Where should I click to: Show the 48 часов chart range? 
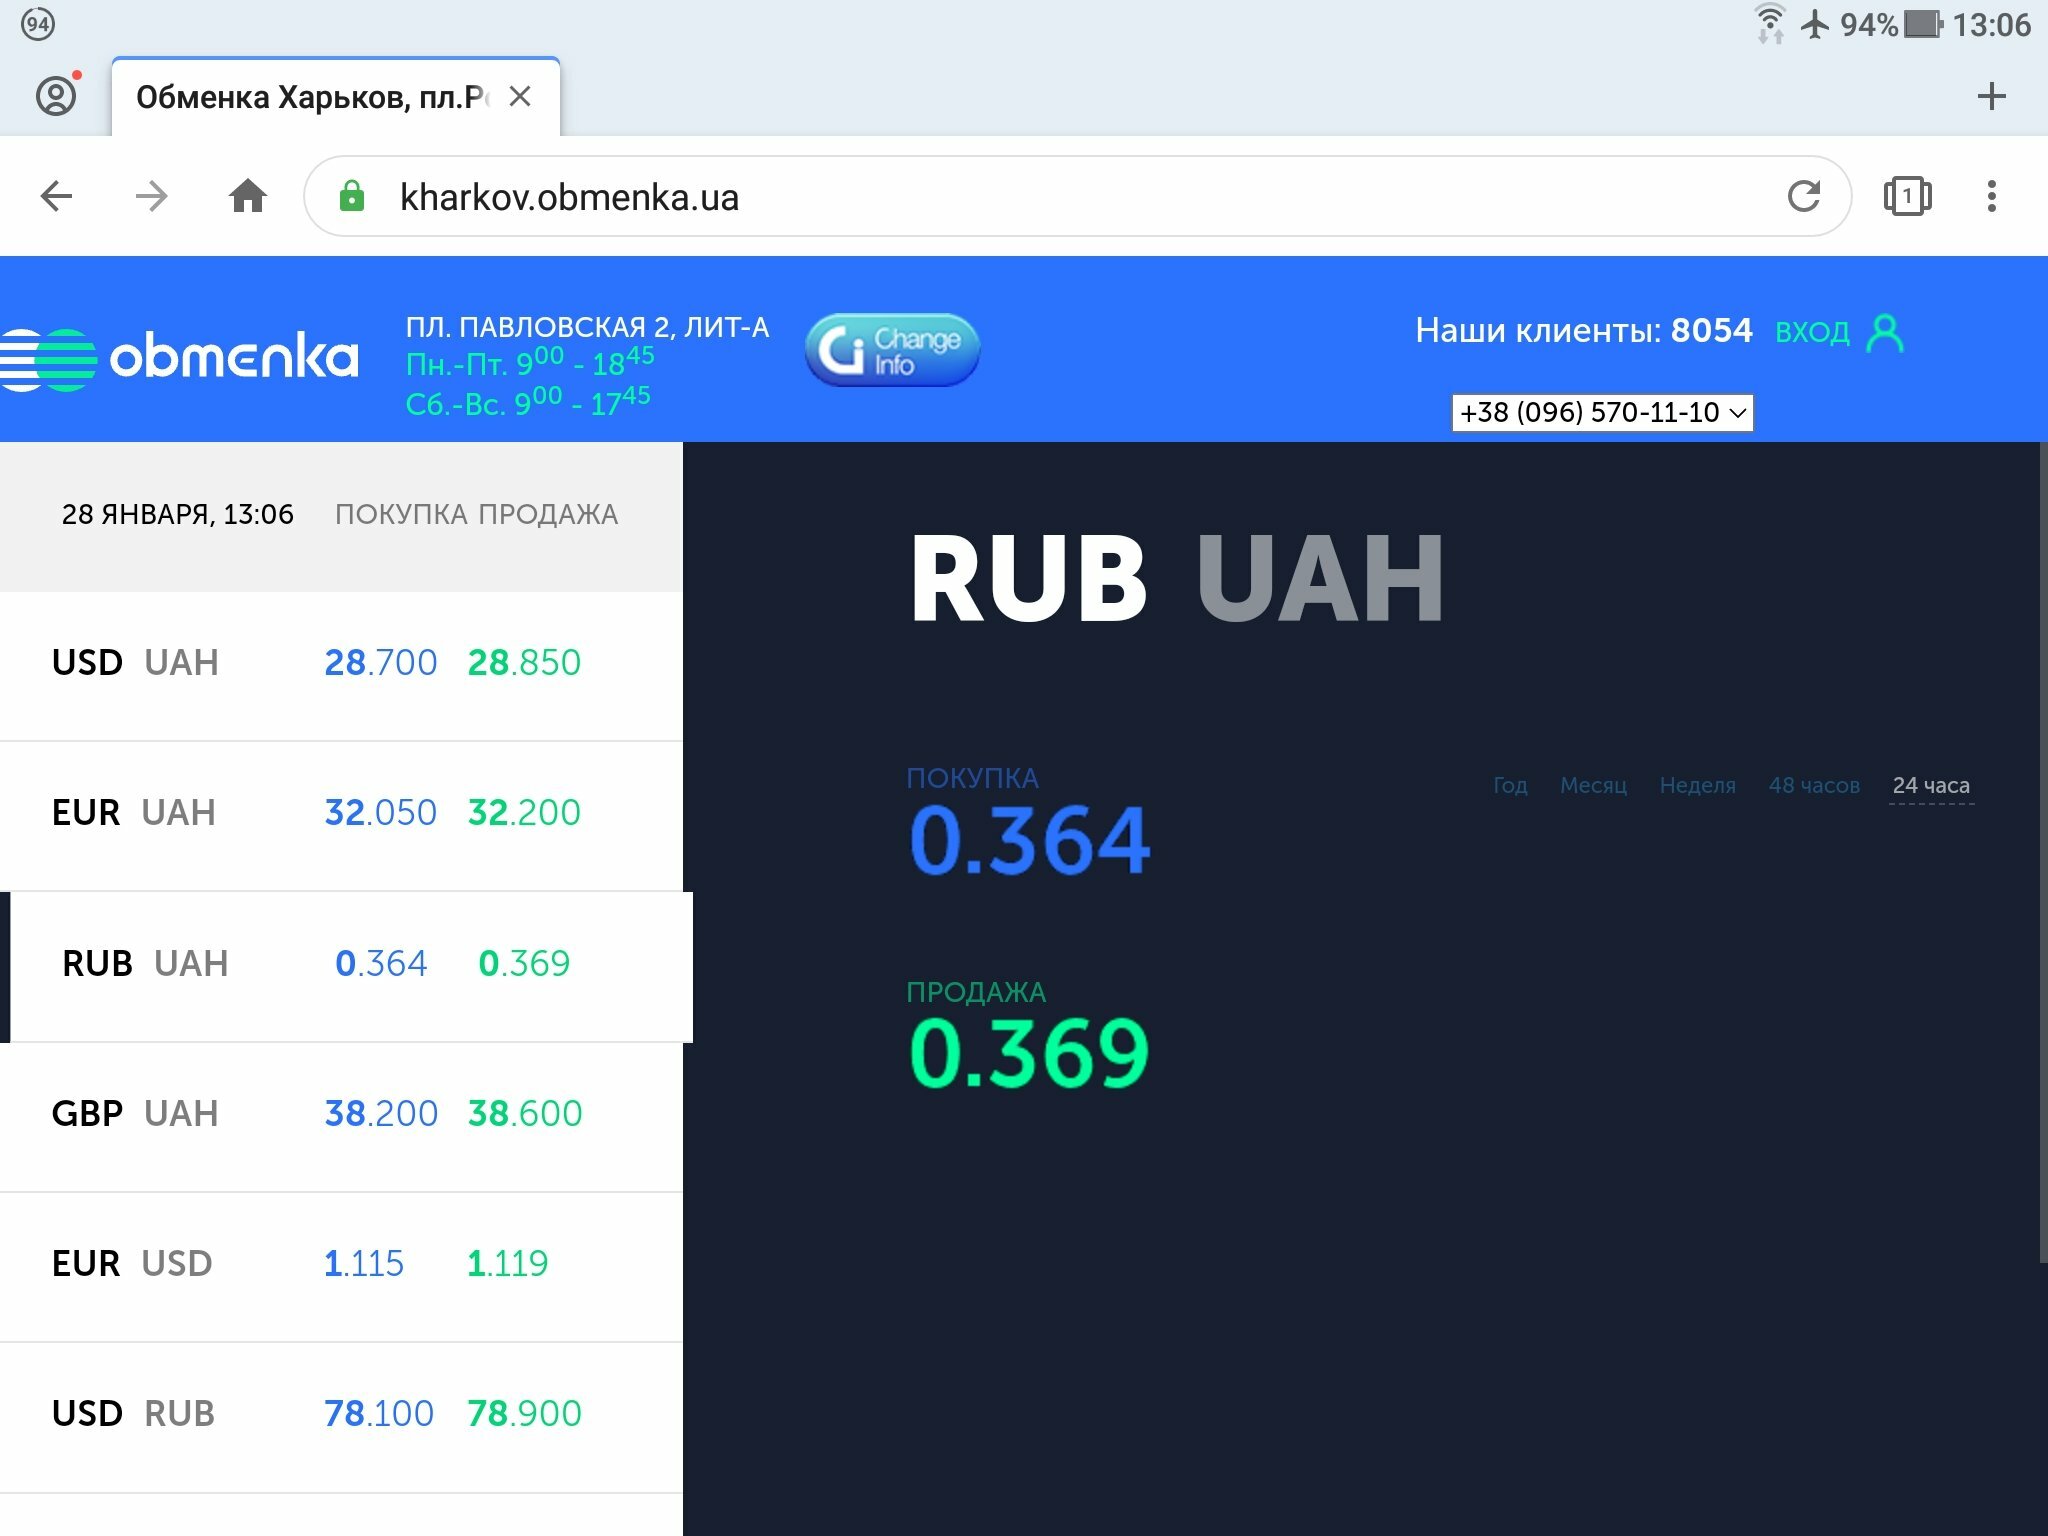pyautogui.click(x=1813, y=786)
